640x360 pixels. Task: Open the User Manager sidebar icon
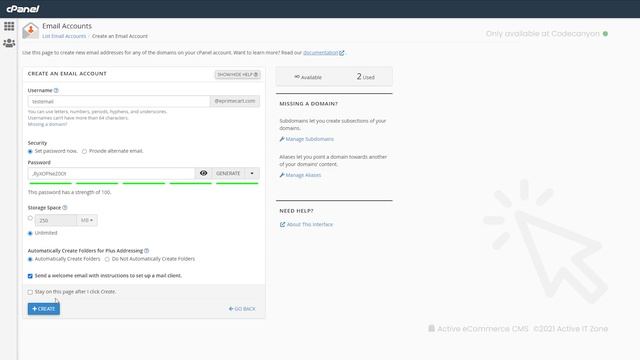click(9, 43)
